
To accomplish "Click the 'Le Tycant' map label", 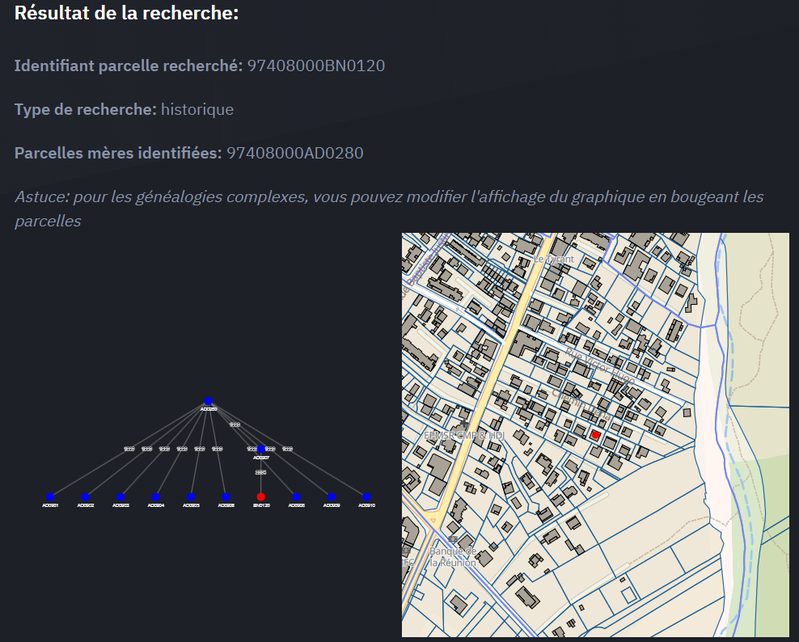I will click(x=553, y=259).
